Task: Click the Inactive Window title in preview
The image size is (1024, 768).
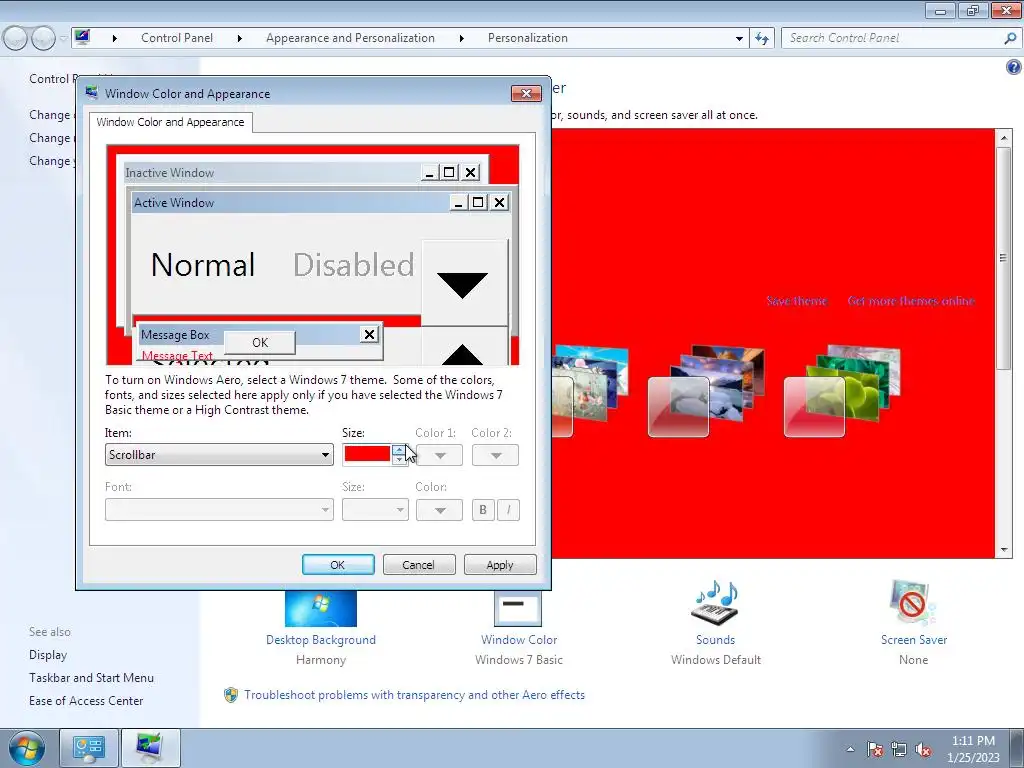Action: (x=170, y=172)
